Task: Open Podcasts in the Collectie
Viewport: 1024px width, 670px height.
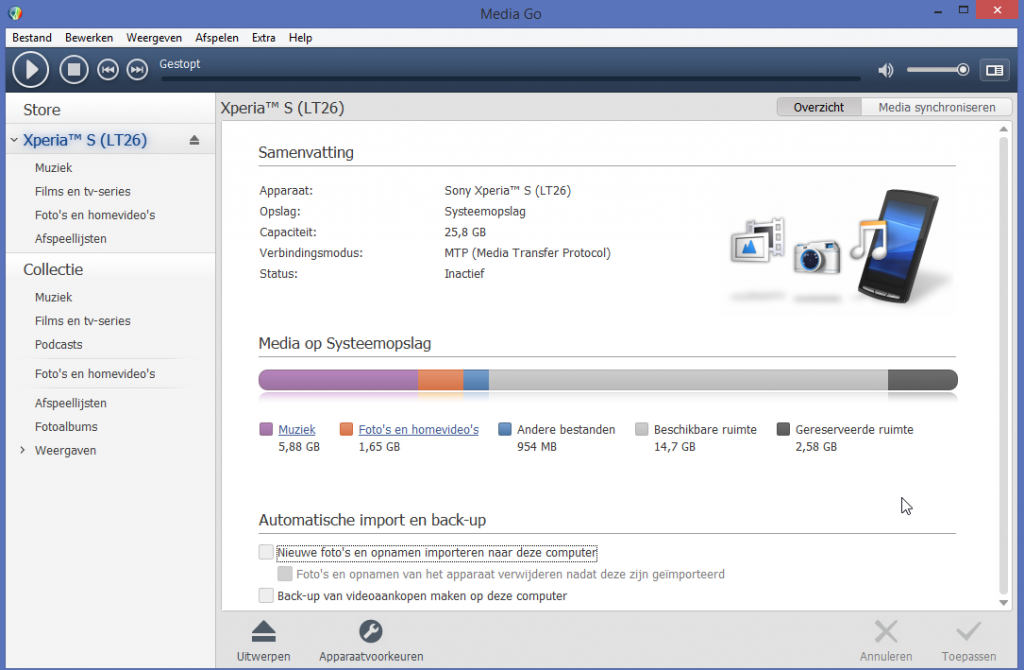Action: point(59,344)
